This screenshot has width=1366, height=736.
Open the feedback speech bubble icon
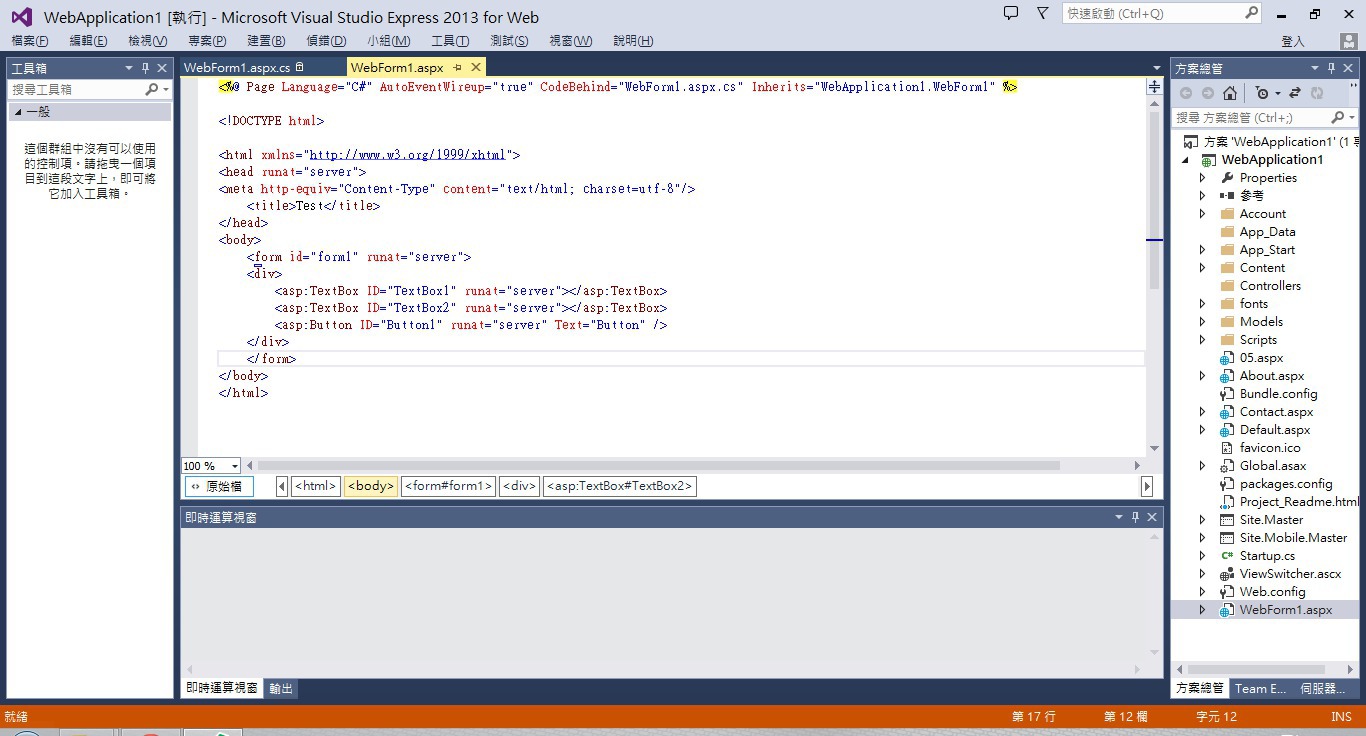click(x=1011, y=13)
